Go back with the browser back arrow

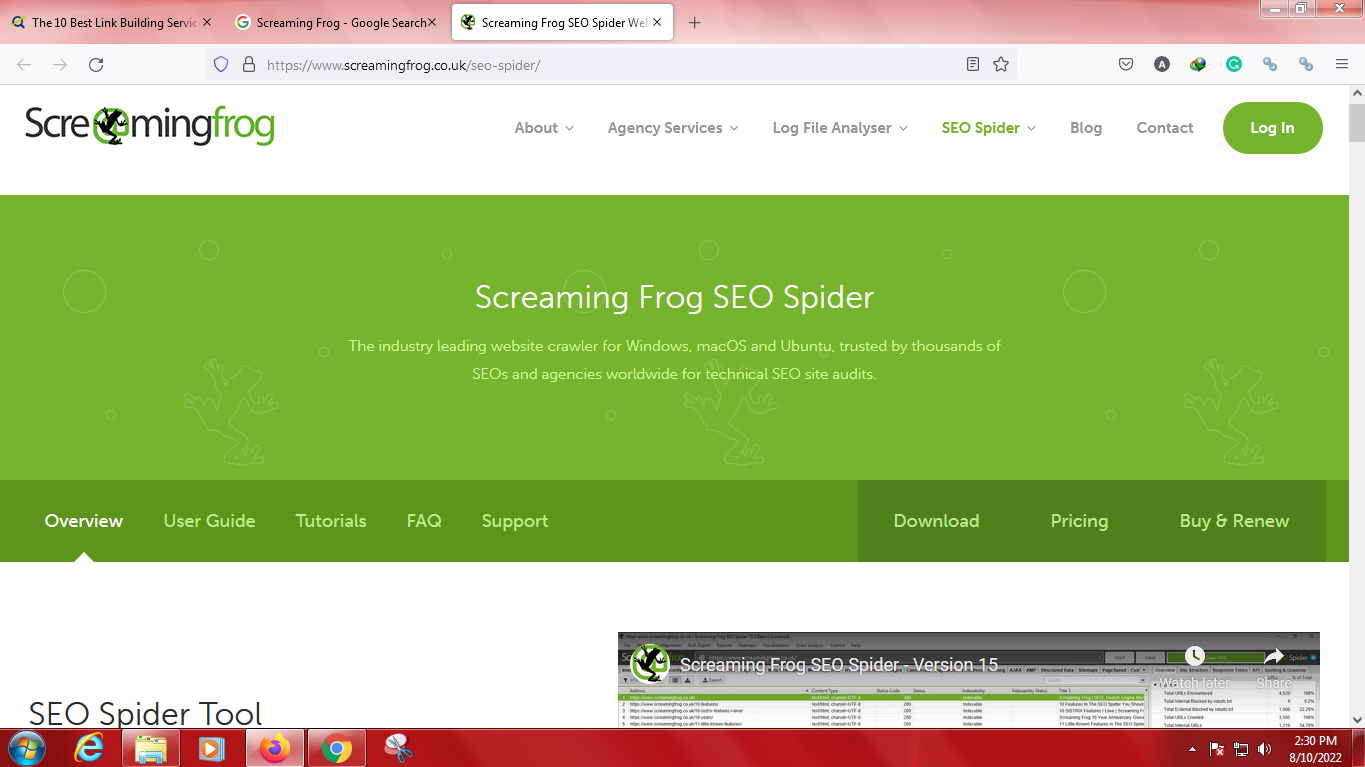[24, 64]
